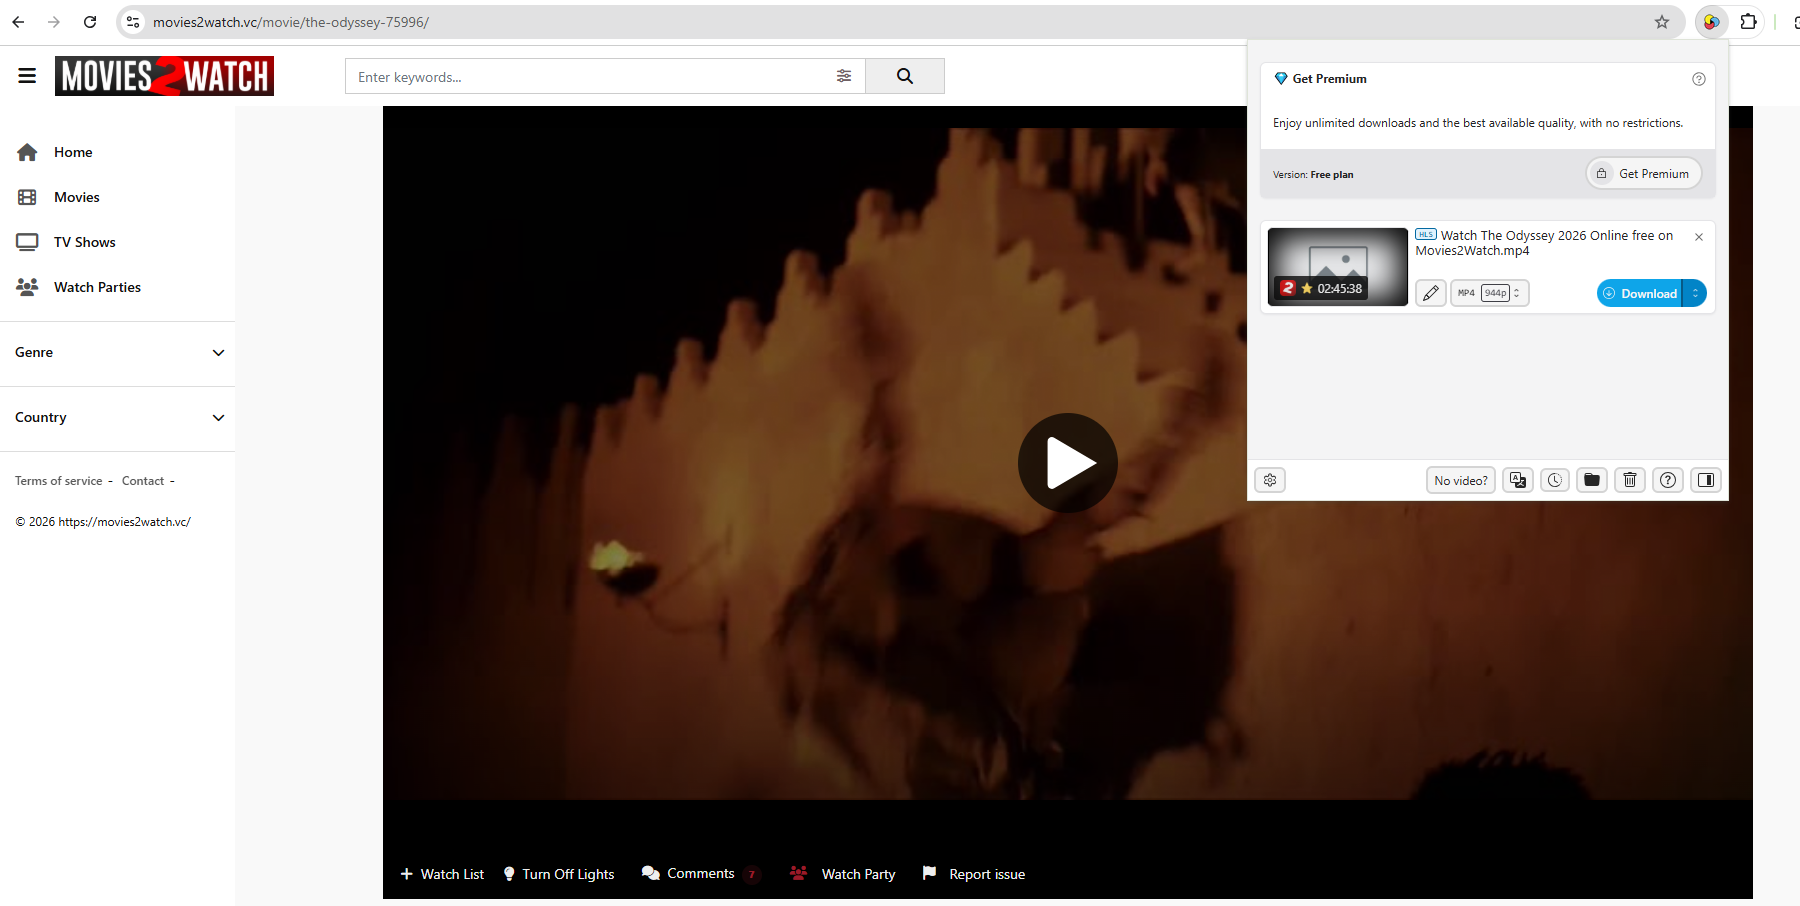Click the Get Premium button

pyautogui.click(x=1644, y=174)
